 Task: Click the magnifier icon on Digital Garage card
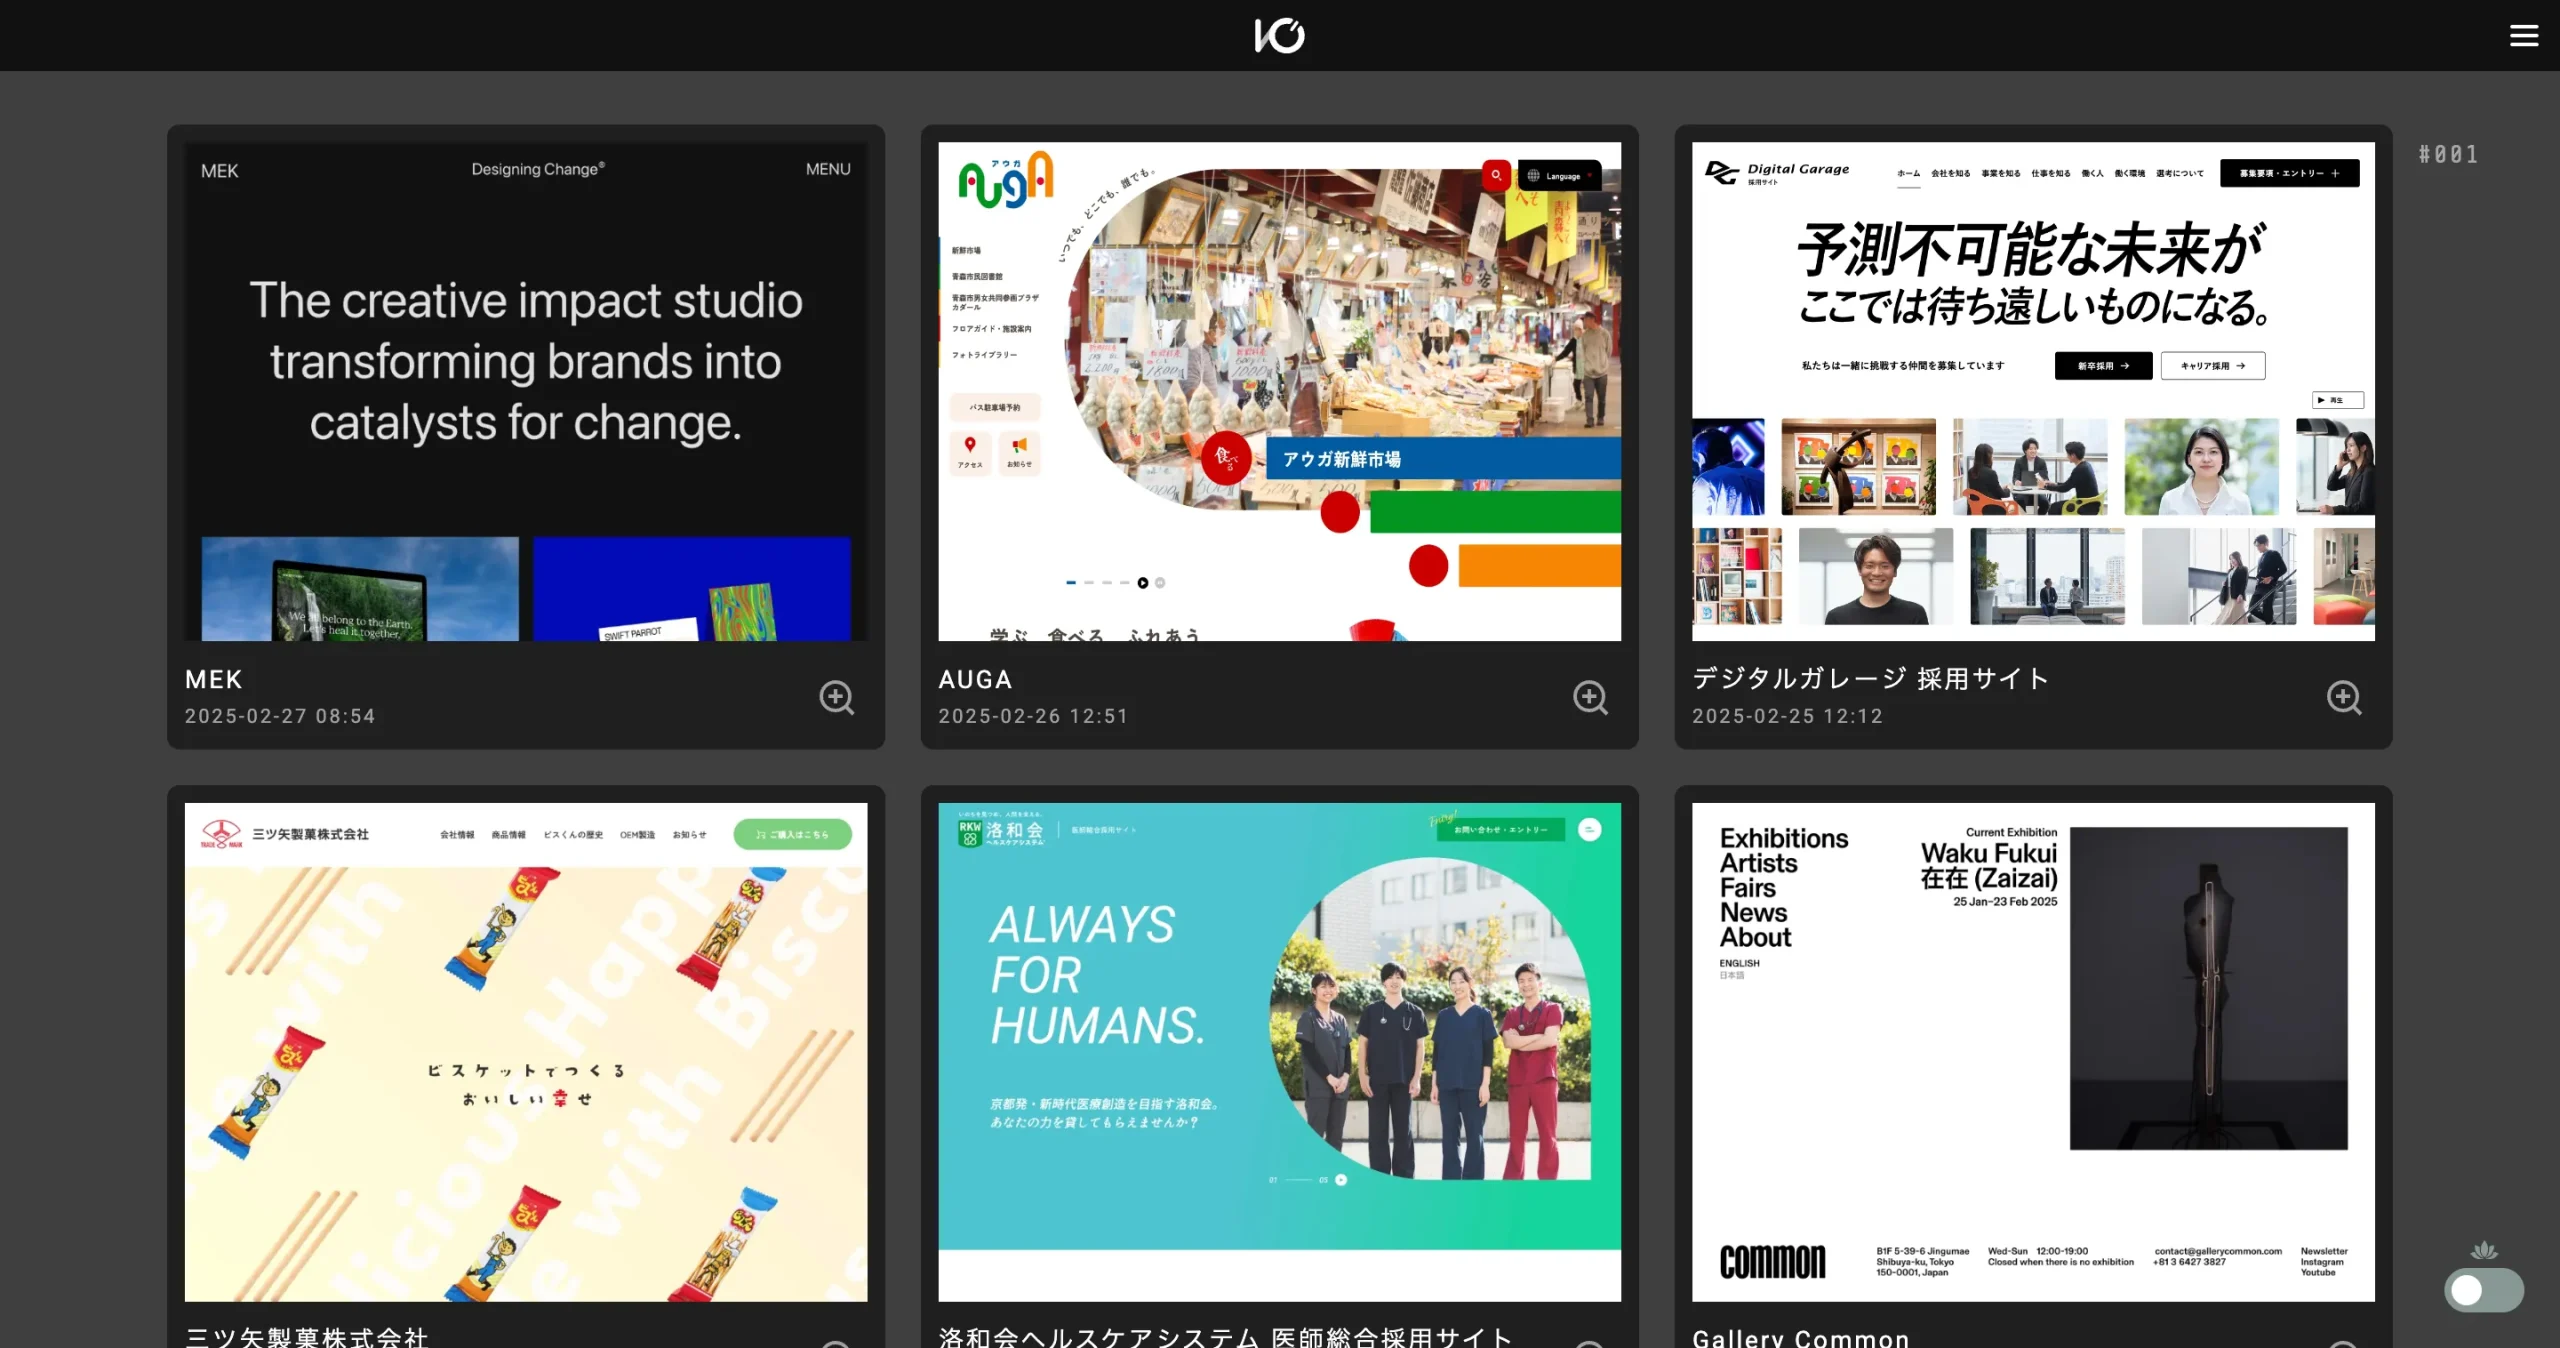click(x=2344, y=697)
